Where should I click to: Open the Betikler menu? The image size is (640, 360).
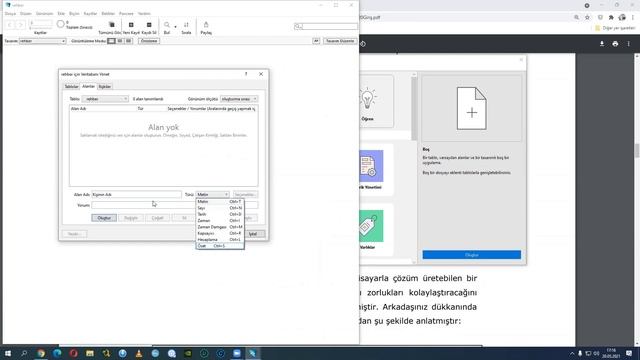[108, 13]
